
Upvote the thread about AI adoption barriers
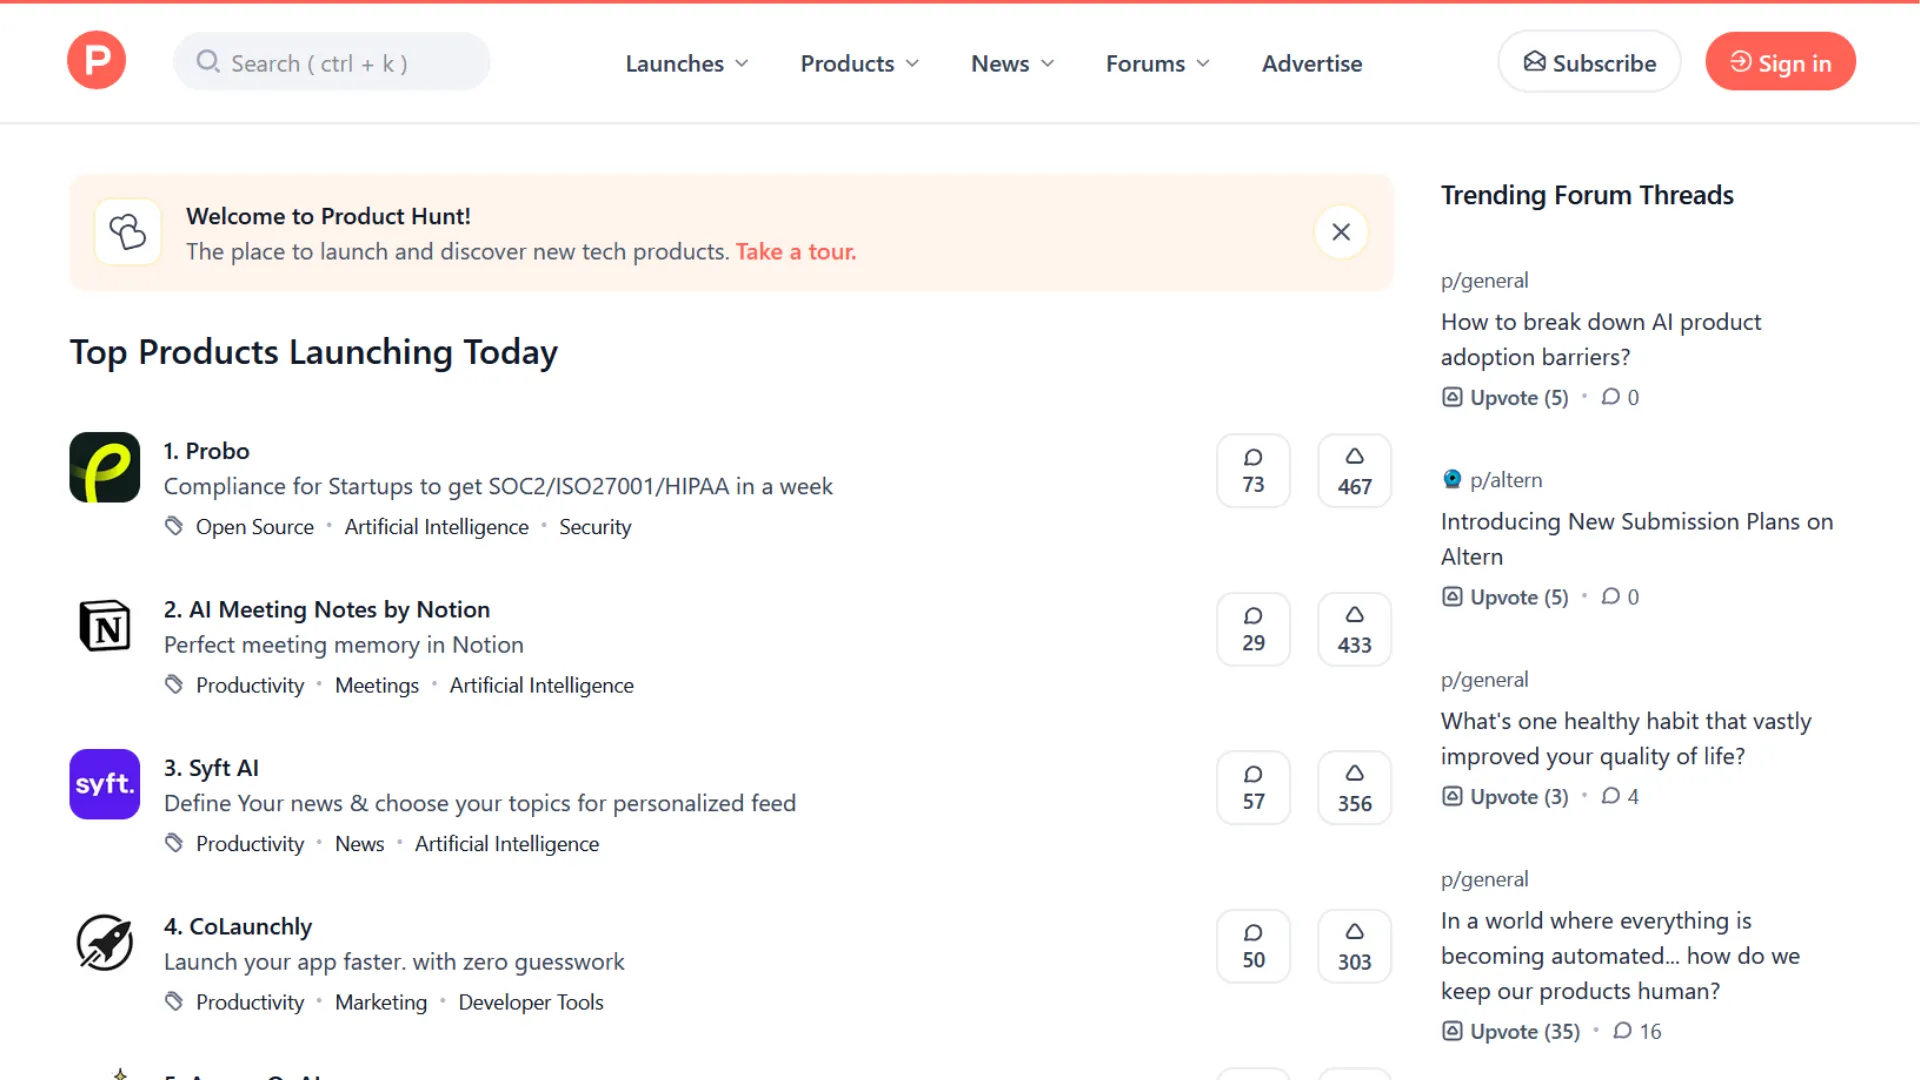pyautogui.click(x=1504, y=397)
